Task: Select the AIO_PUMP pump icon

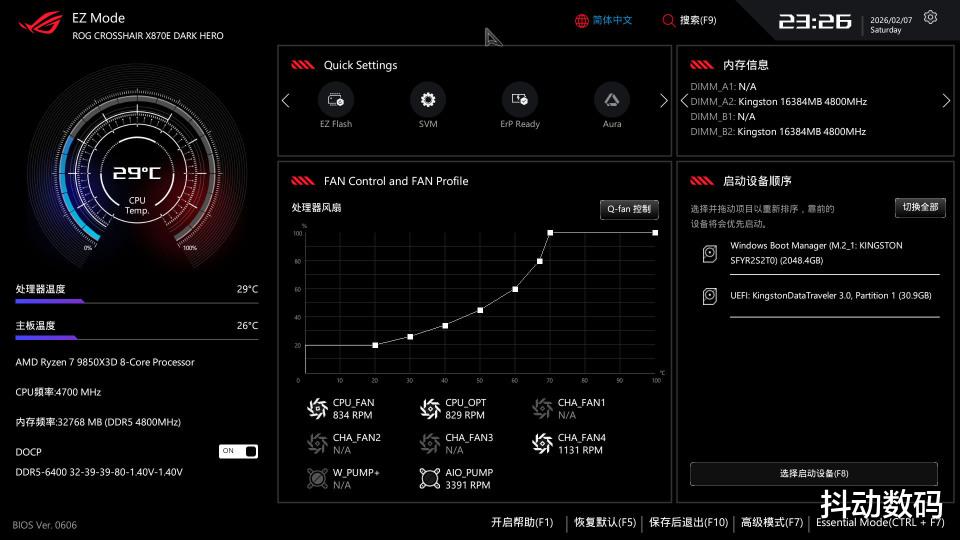Action: [x=430, y=478]
